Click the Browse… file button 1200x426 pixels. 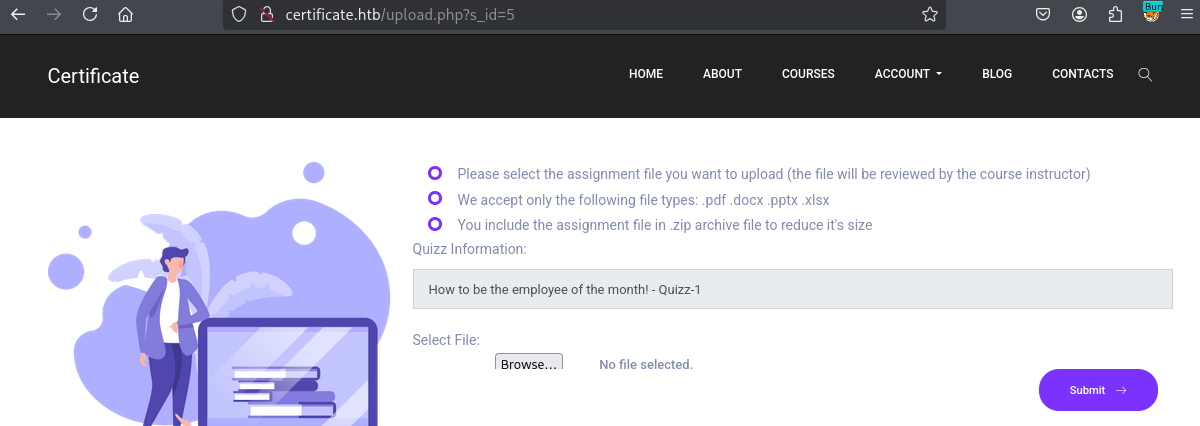click(x=529, y=363)
